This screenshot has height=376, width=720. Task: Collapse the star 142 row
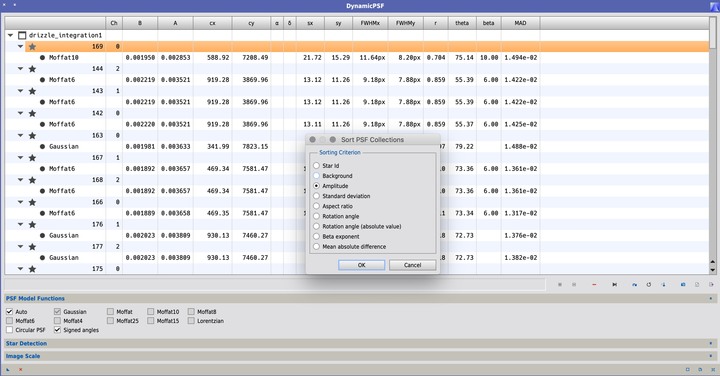coord(20,113)
